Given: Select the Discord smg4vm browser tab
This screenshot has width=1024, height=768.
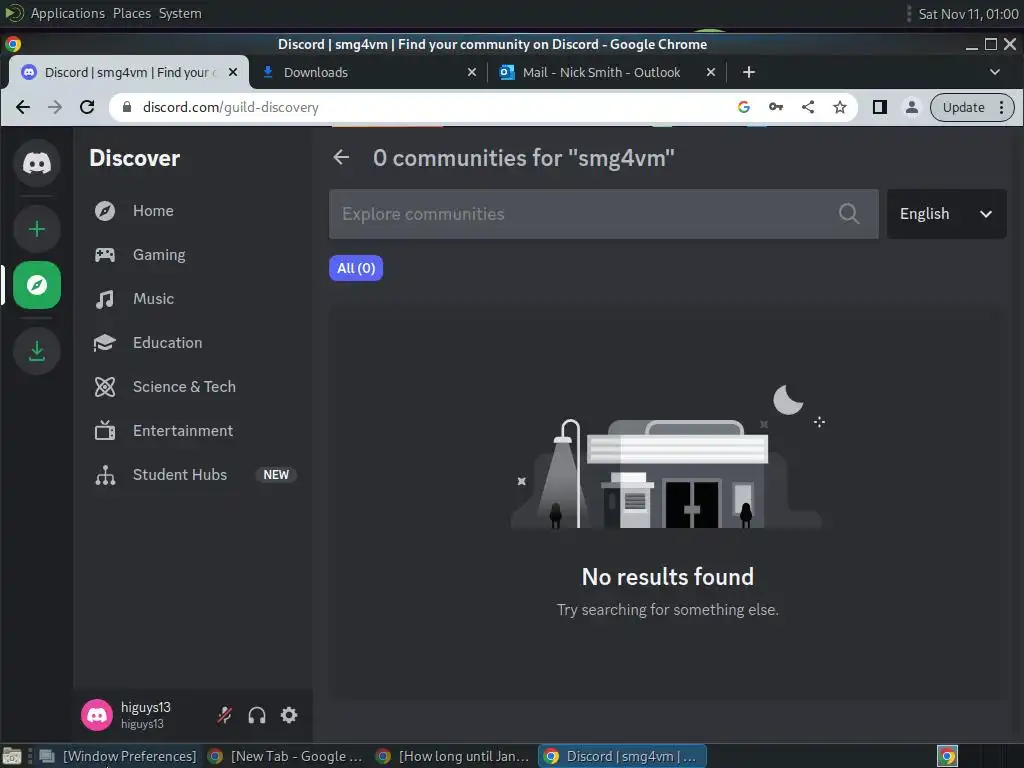Looking at the screenshot, I should tap(127, 72).
